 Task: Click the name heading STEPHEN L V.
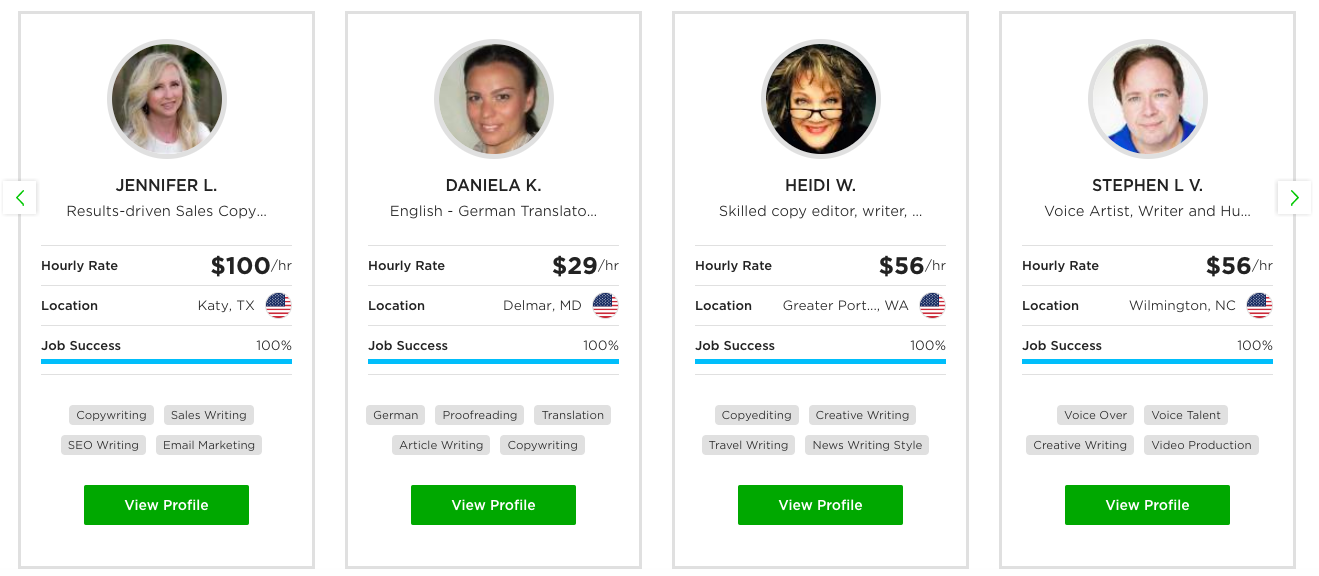[1147, 186]
